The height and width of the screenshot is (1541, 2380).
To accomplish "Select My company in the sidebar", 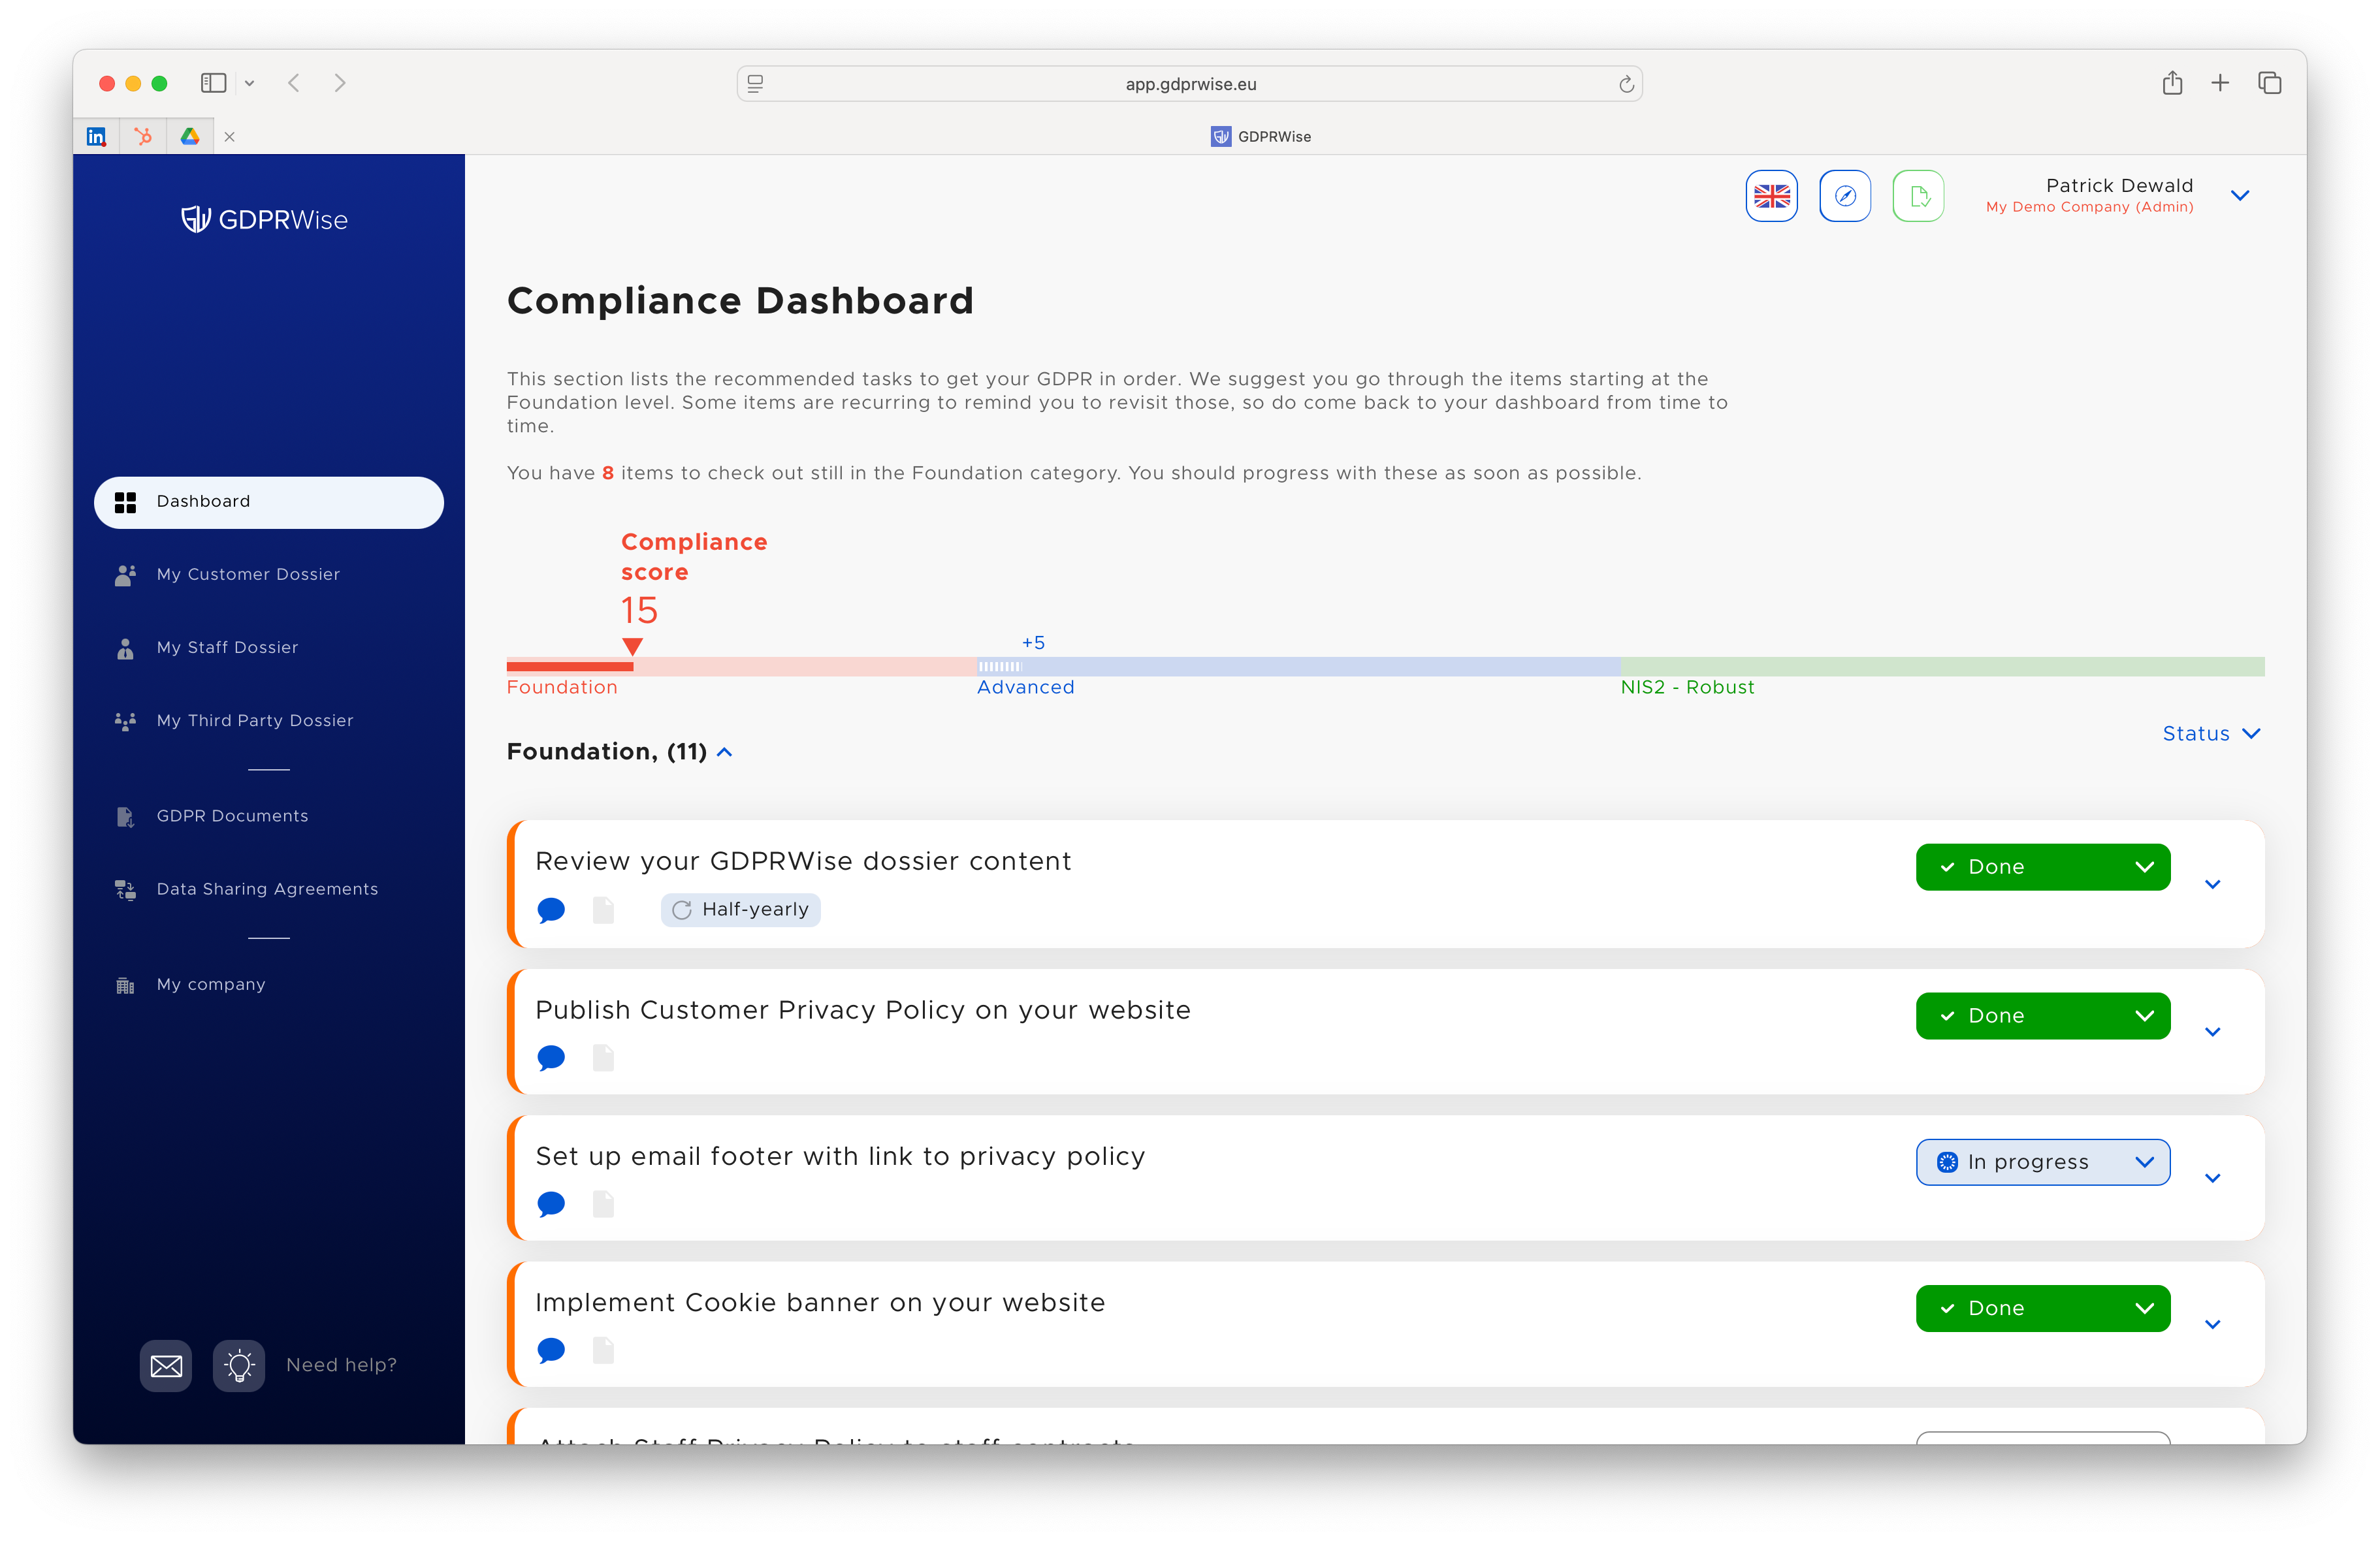I will click(210, 984).
